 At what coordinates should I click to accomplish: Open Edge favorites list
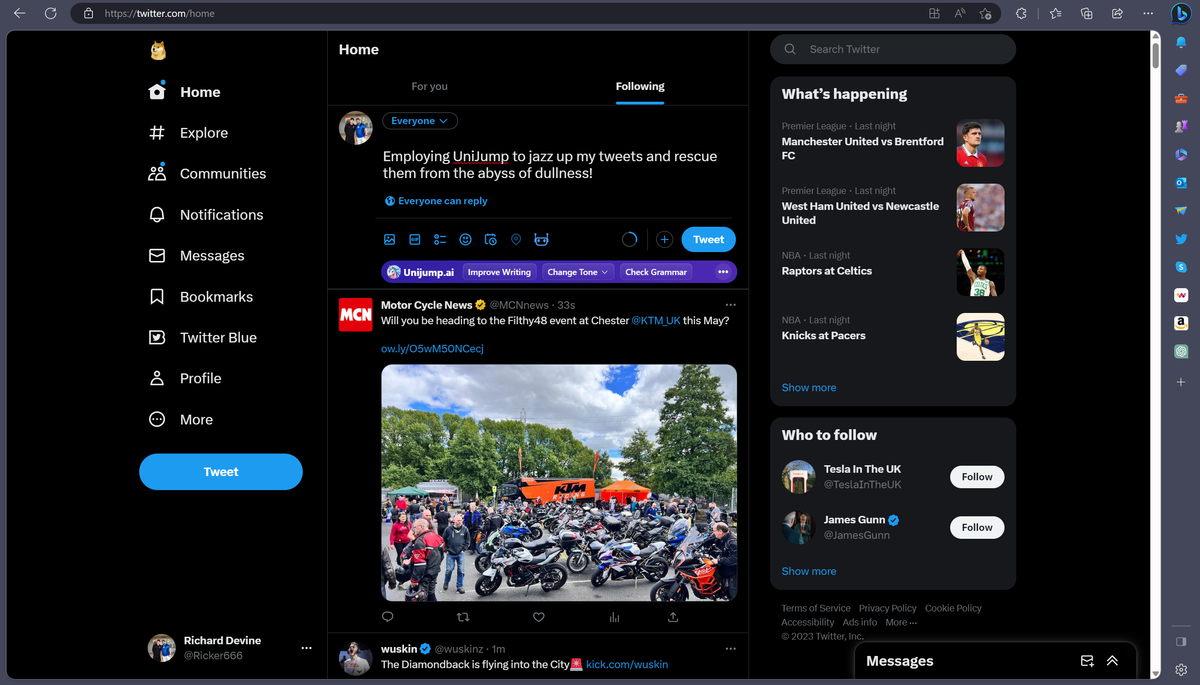(x=1055, y=14)
